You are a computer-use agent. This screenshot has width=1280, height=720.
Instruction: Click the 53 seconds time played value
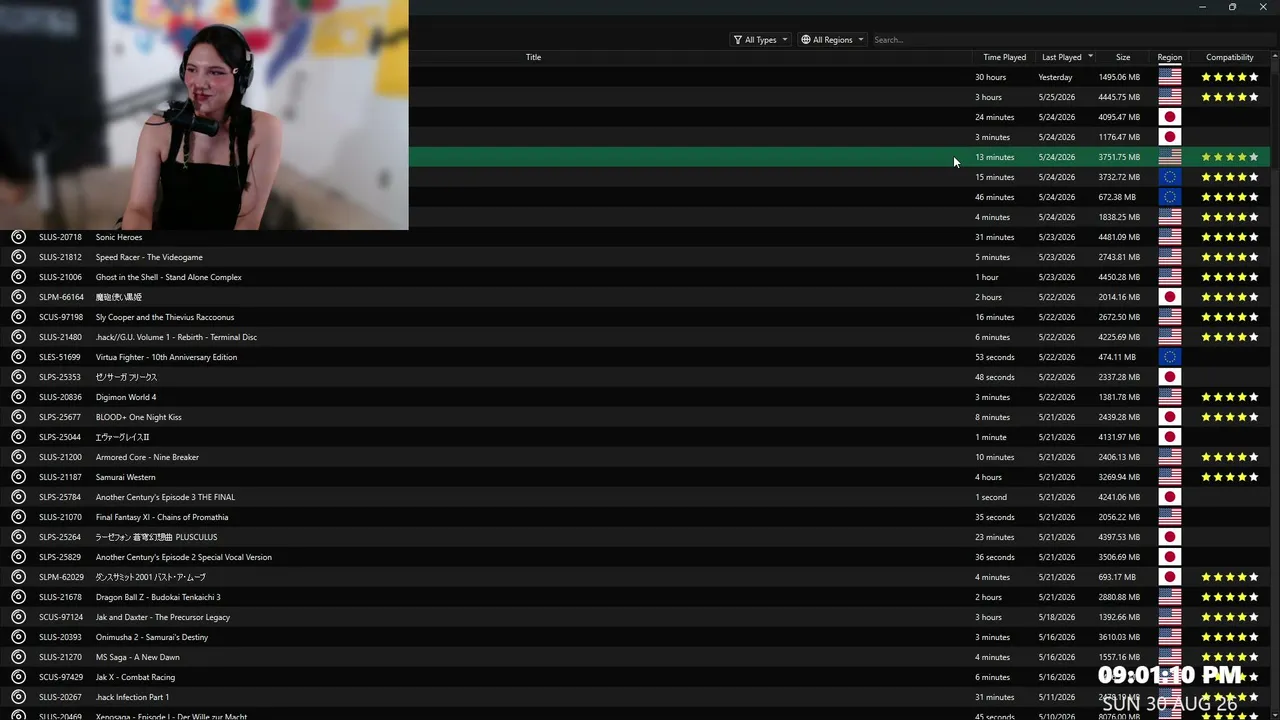(995, 357)
